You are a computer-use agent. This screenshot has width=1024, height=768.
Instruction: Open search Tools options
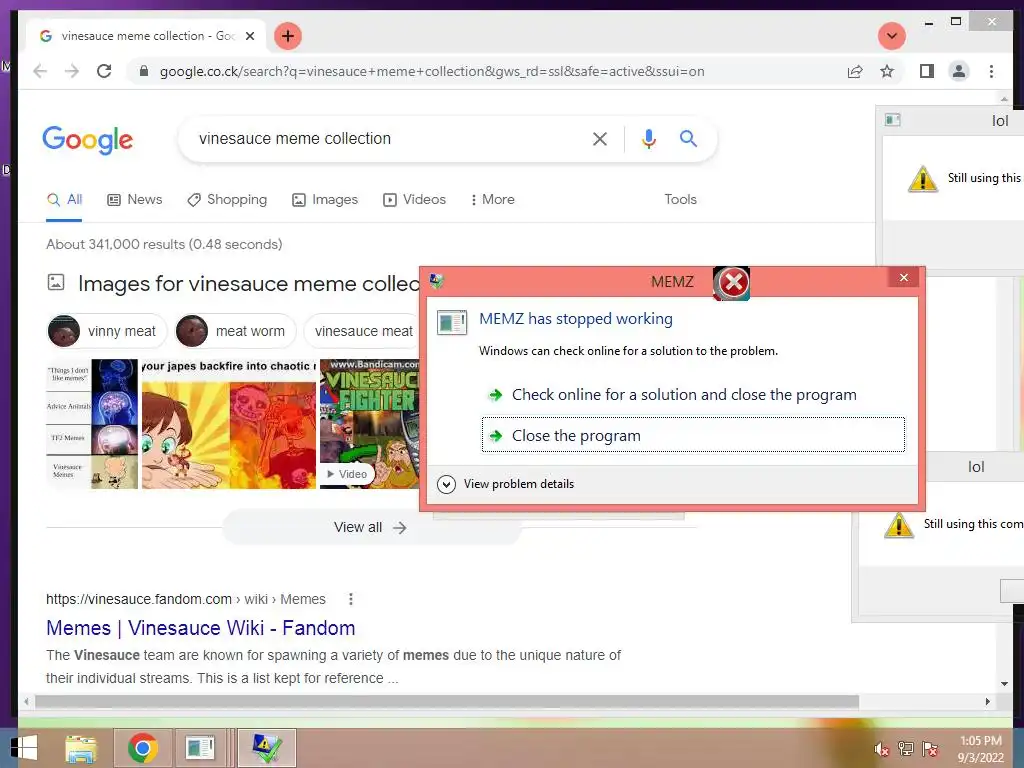pos(680,200)
